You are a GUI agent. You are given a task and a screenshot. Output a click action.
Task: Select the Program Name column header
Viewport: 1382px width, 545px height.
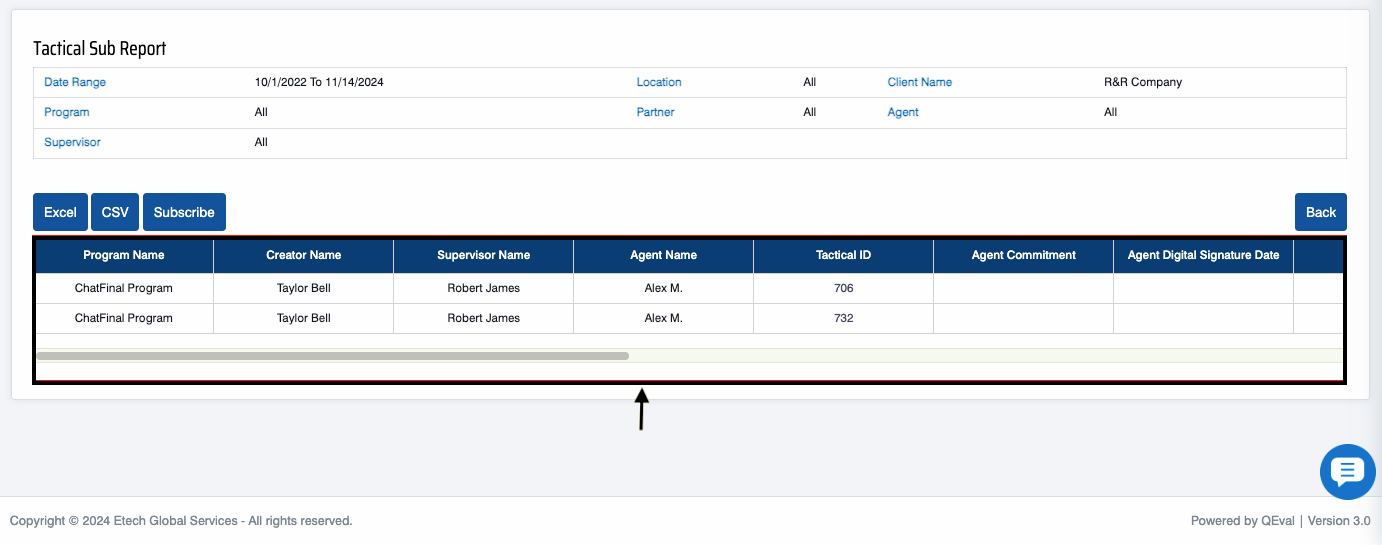[x=124, y=255]
